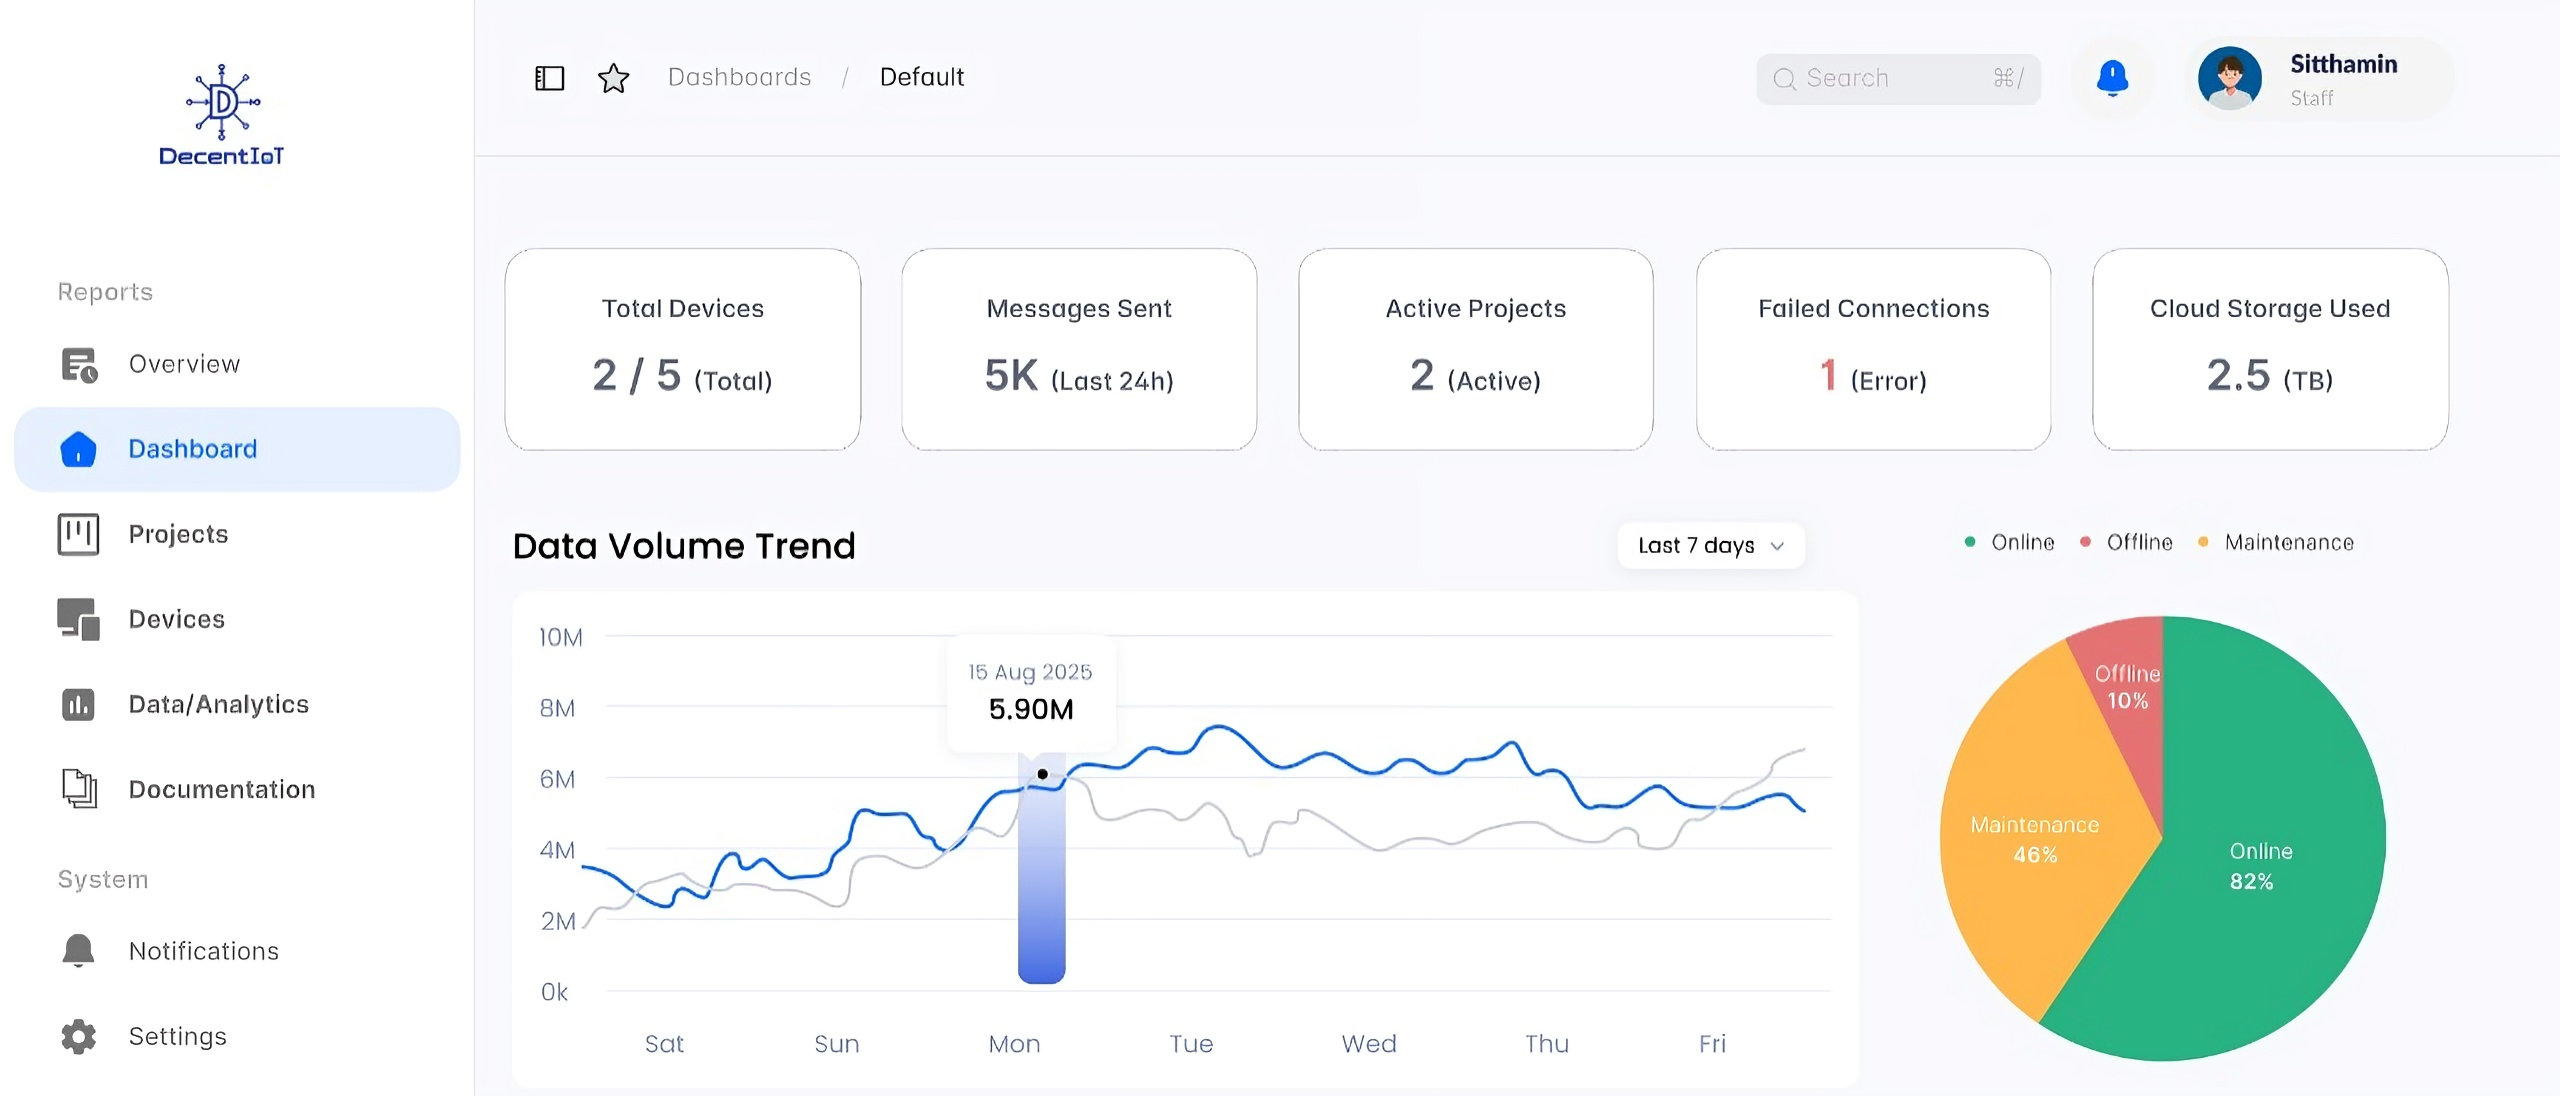
Task: Toggle the Offline legend item
Action: pyautogui.click(x=2126, y=542)
